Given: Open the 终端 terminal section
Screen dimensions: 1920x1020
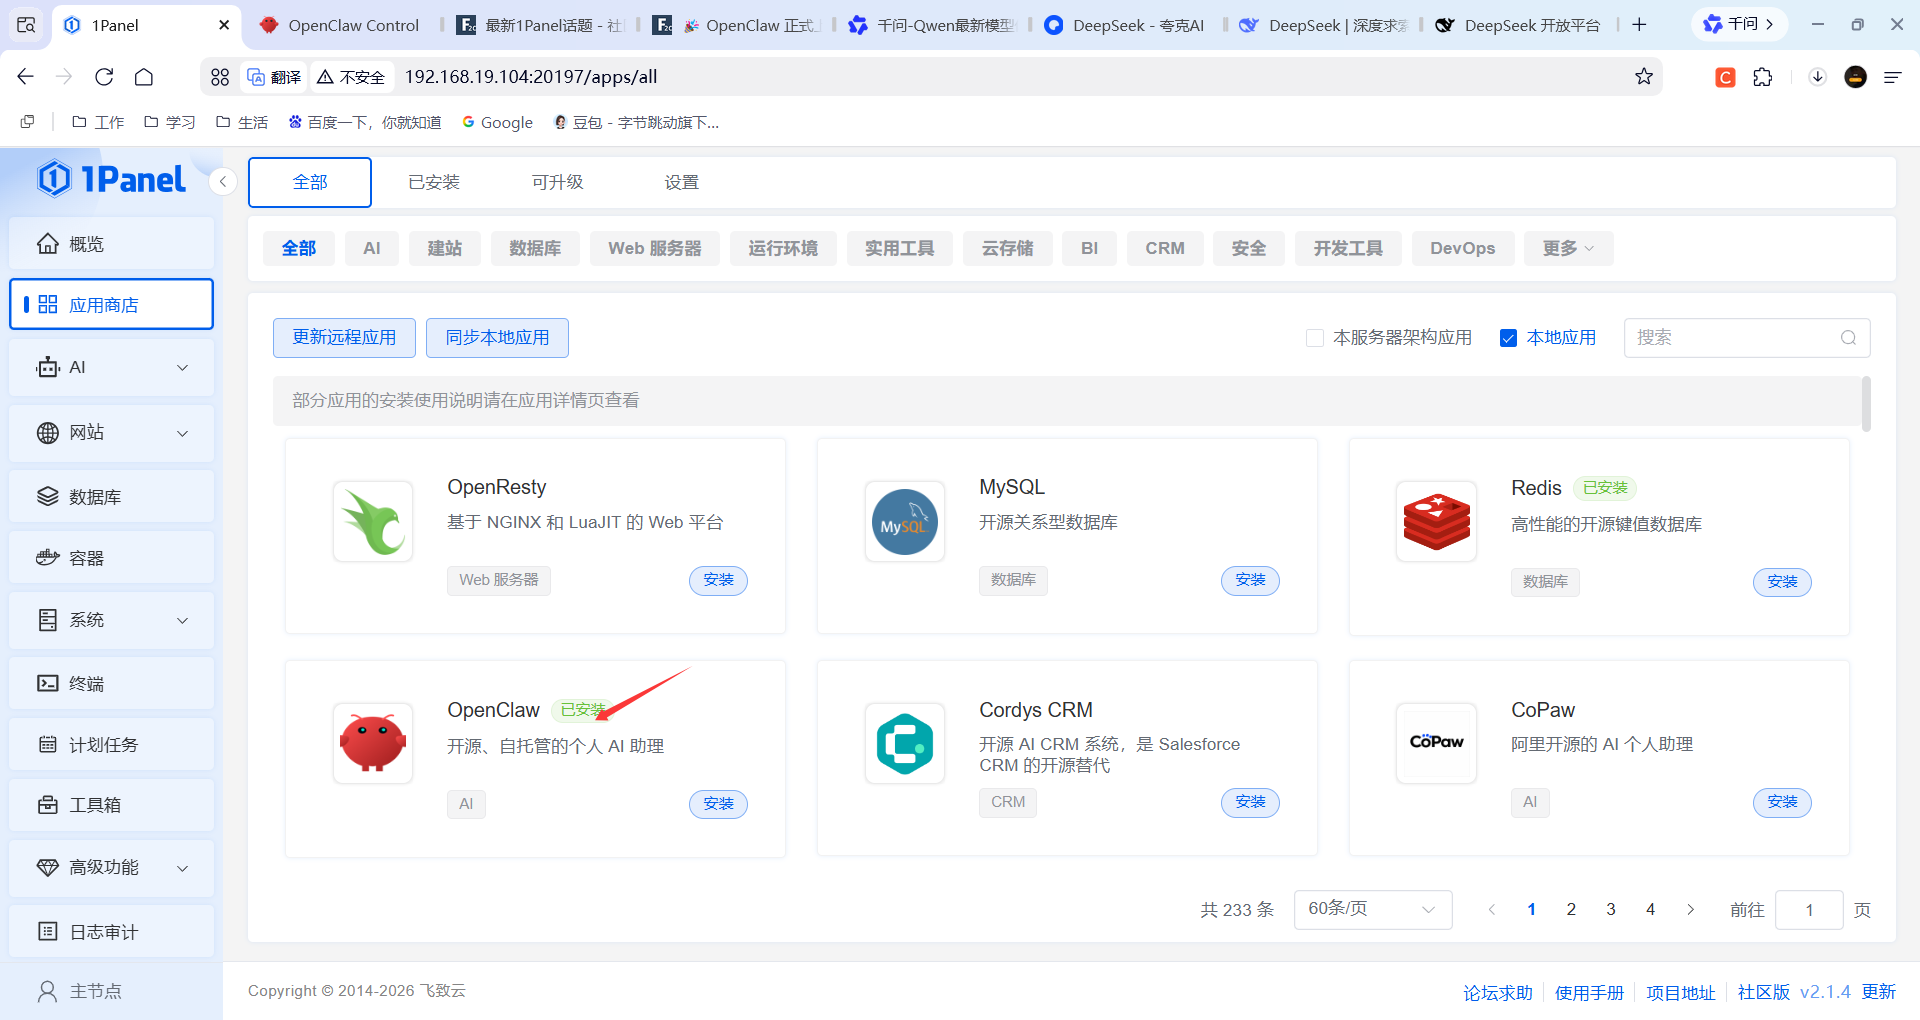Looking at the screenshot, I should click(x=85, y=683).
